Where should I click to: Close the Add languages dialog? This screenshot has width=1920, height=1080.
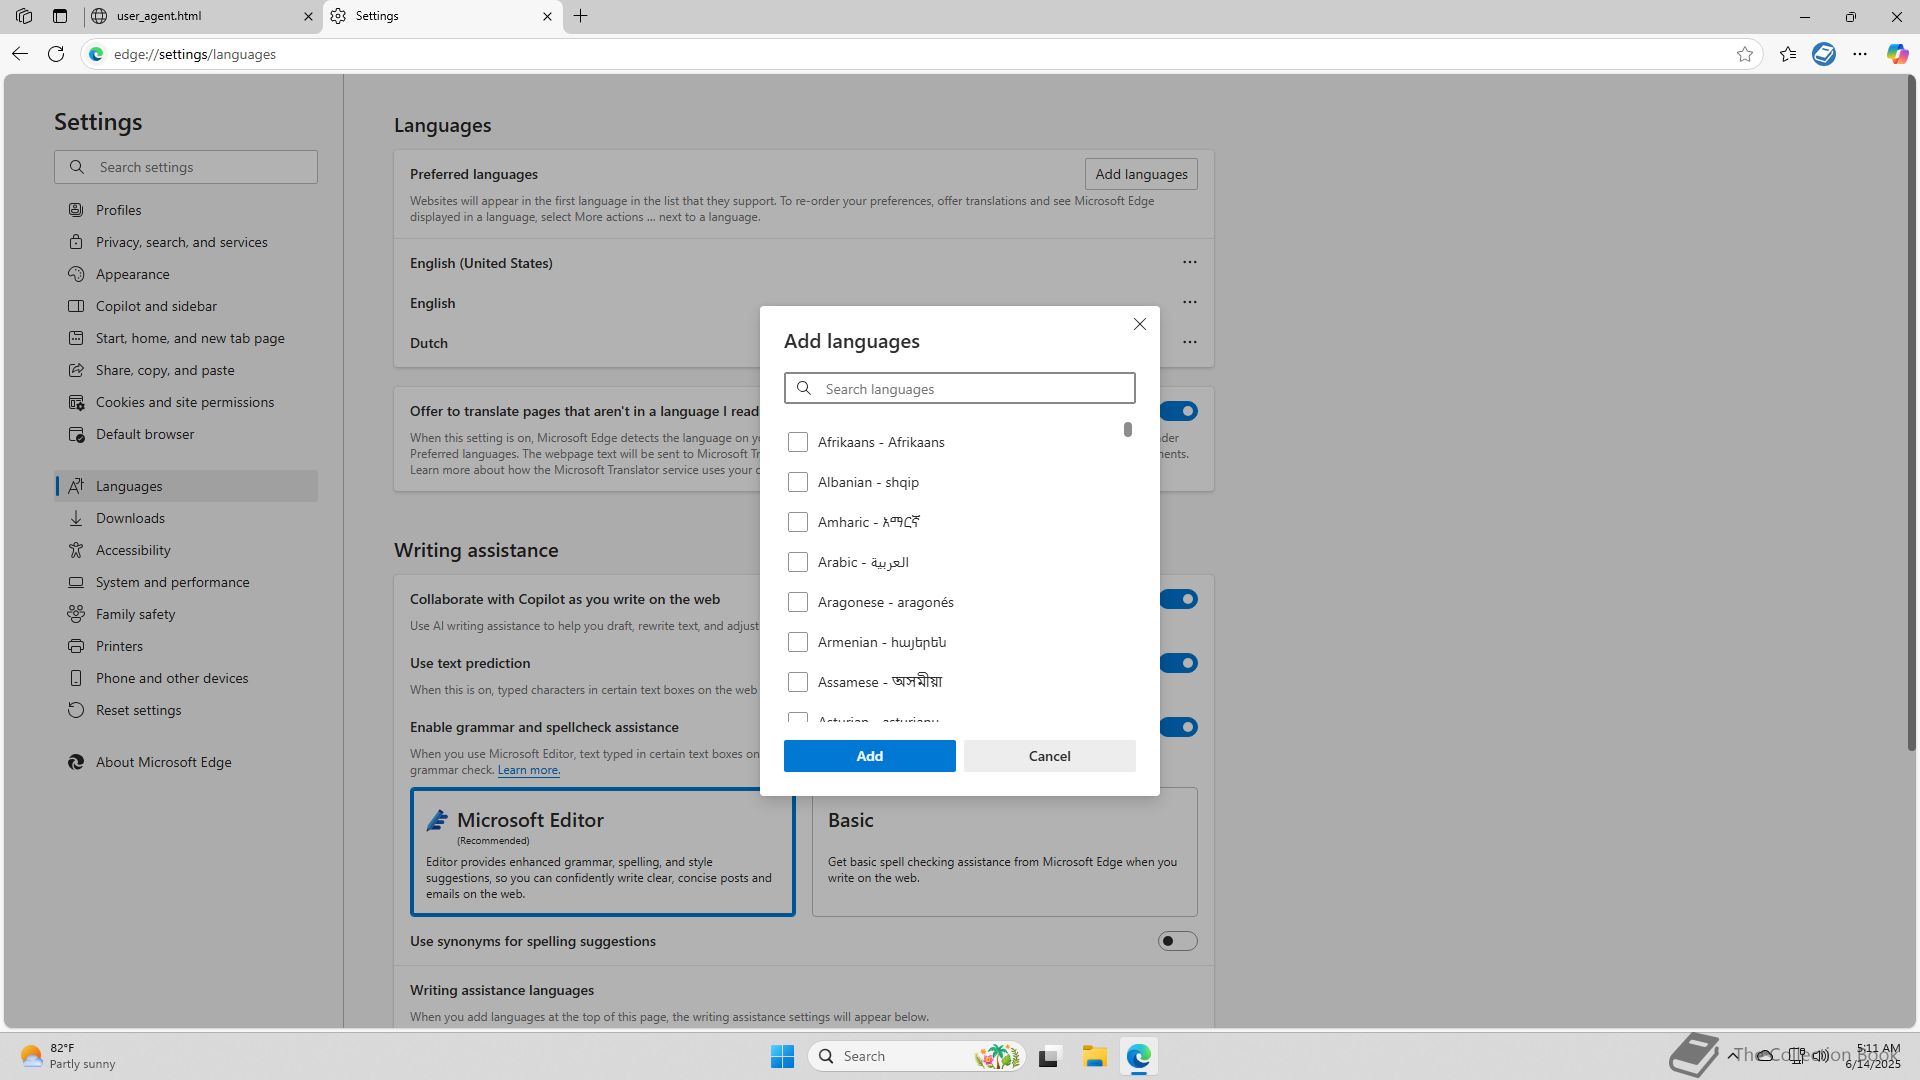(1139, 324)
